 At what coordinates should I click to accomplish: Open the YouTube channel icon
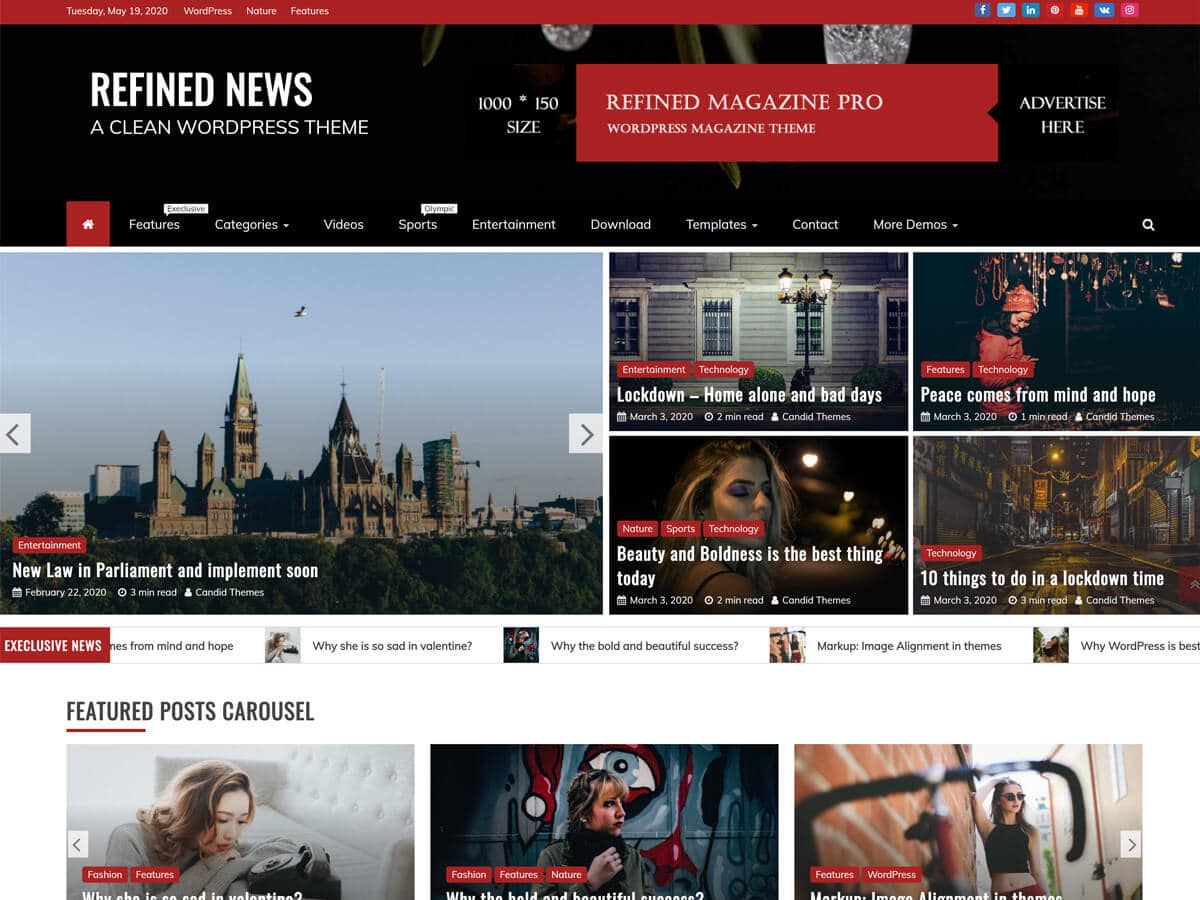pos(1079,11)
